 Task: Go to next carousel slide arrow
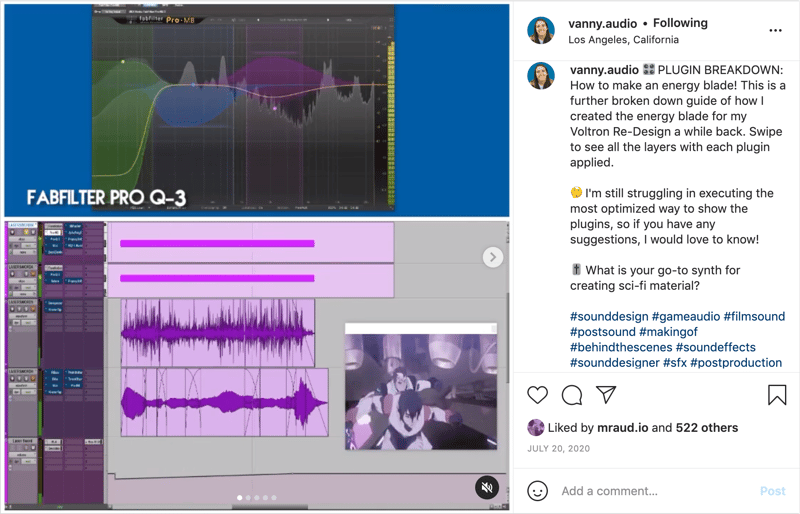493,257
